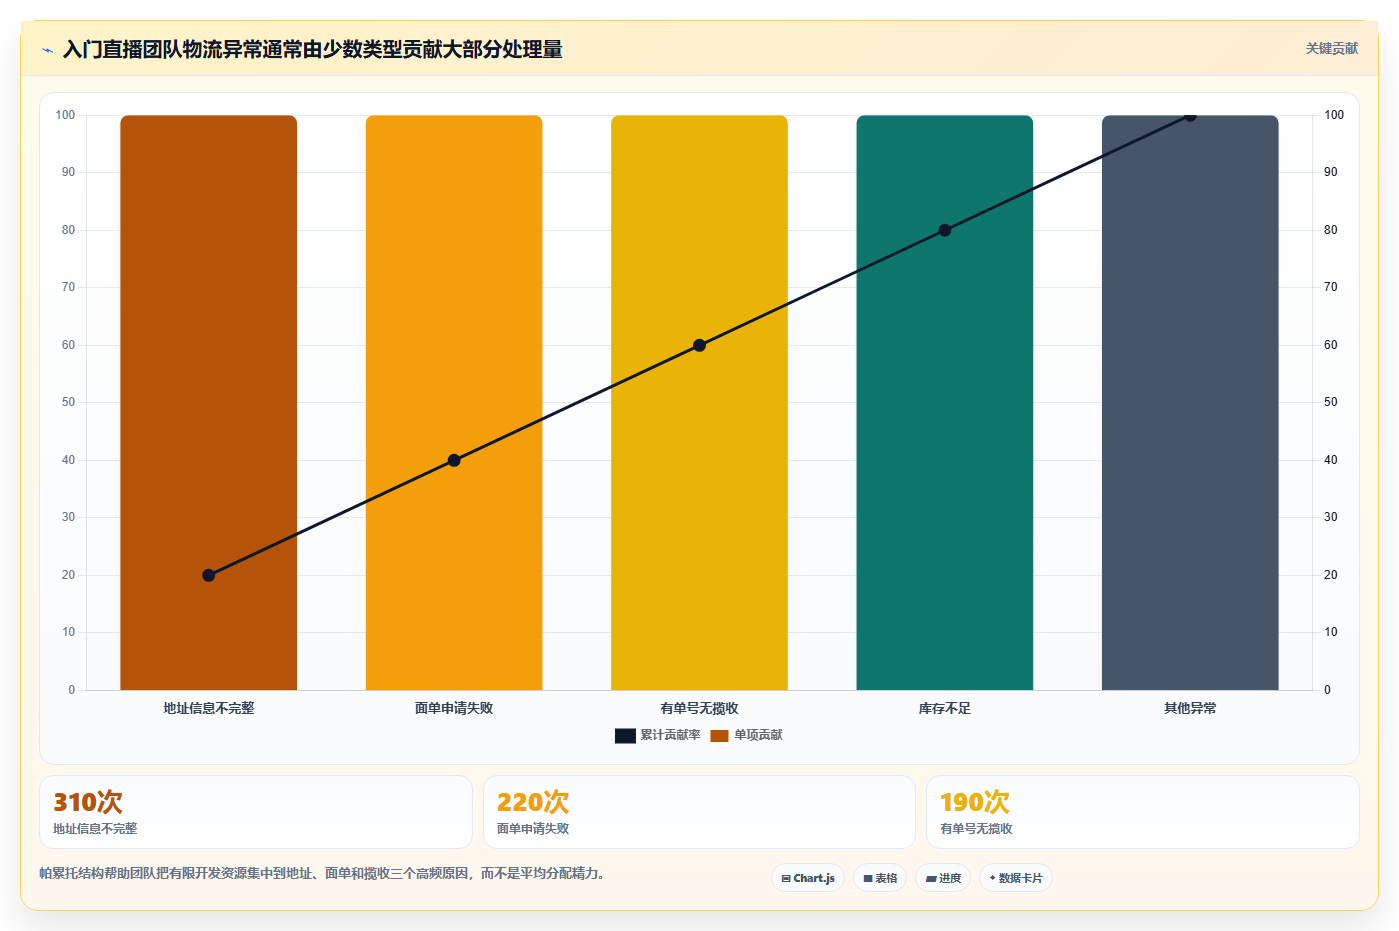Open the Chart.js tag

coord(808,878)
